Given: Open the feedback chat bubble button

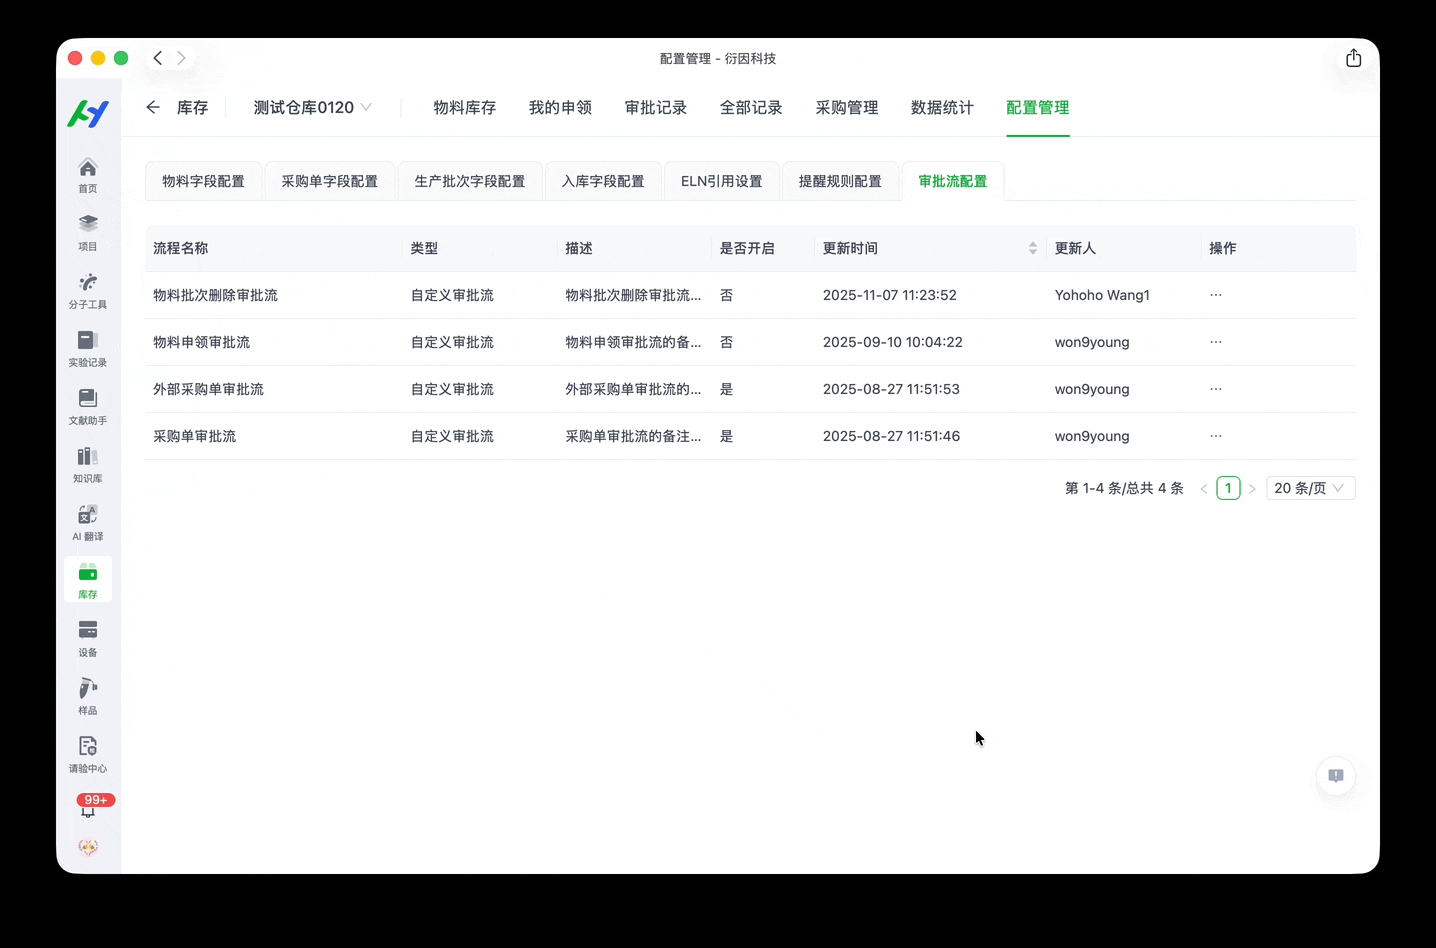Looking at the screenshot, I should click(x=1335, y=776).
